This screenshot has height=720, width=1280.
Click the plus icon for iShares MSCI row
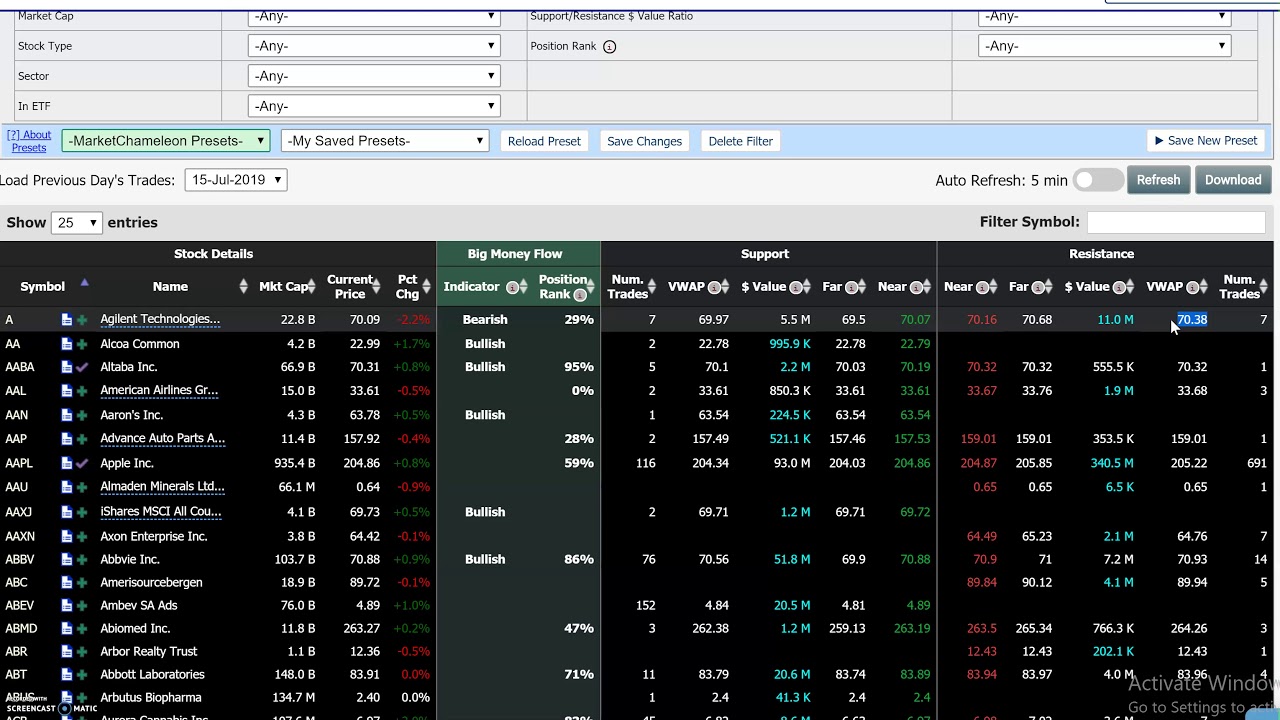(x=82, y=512)
